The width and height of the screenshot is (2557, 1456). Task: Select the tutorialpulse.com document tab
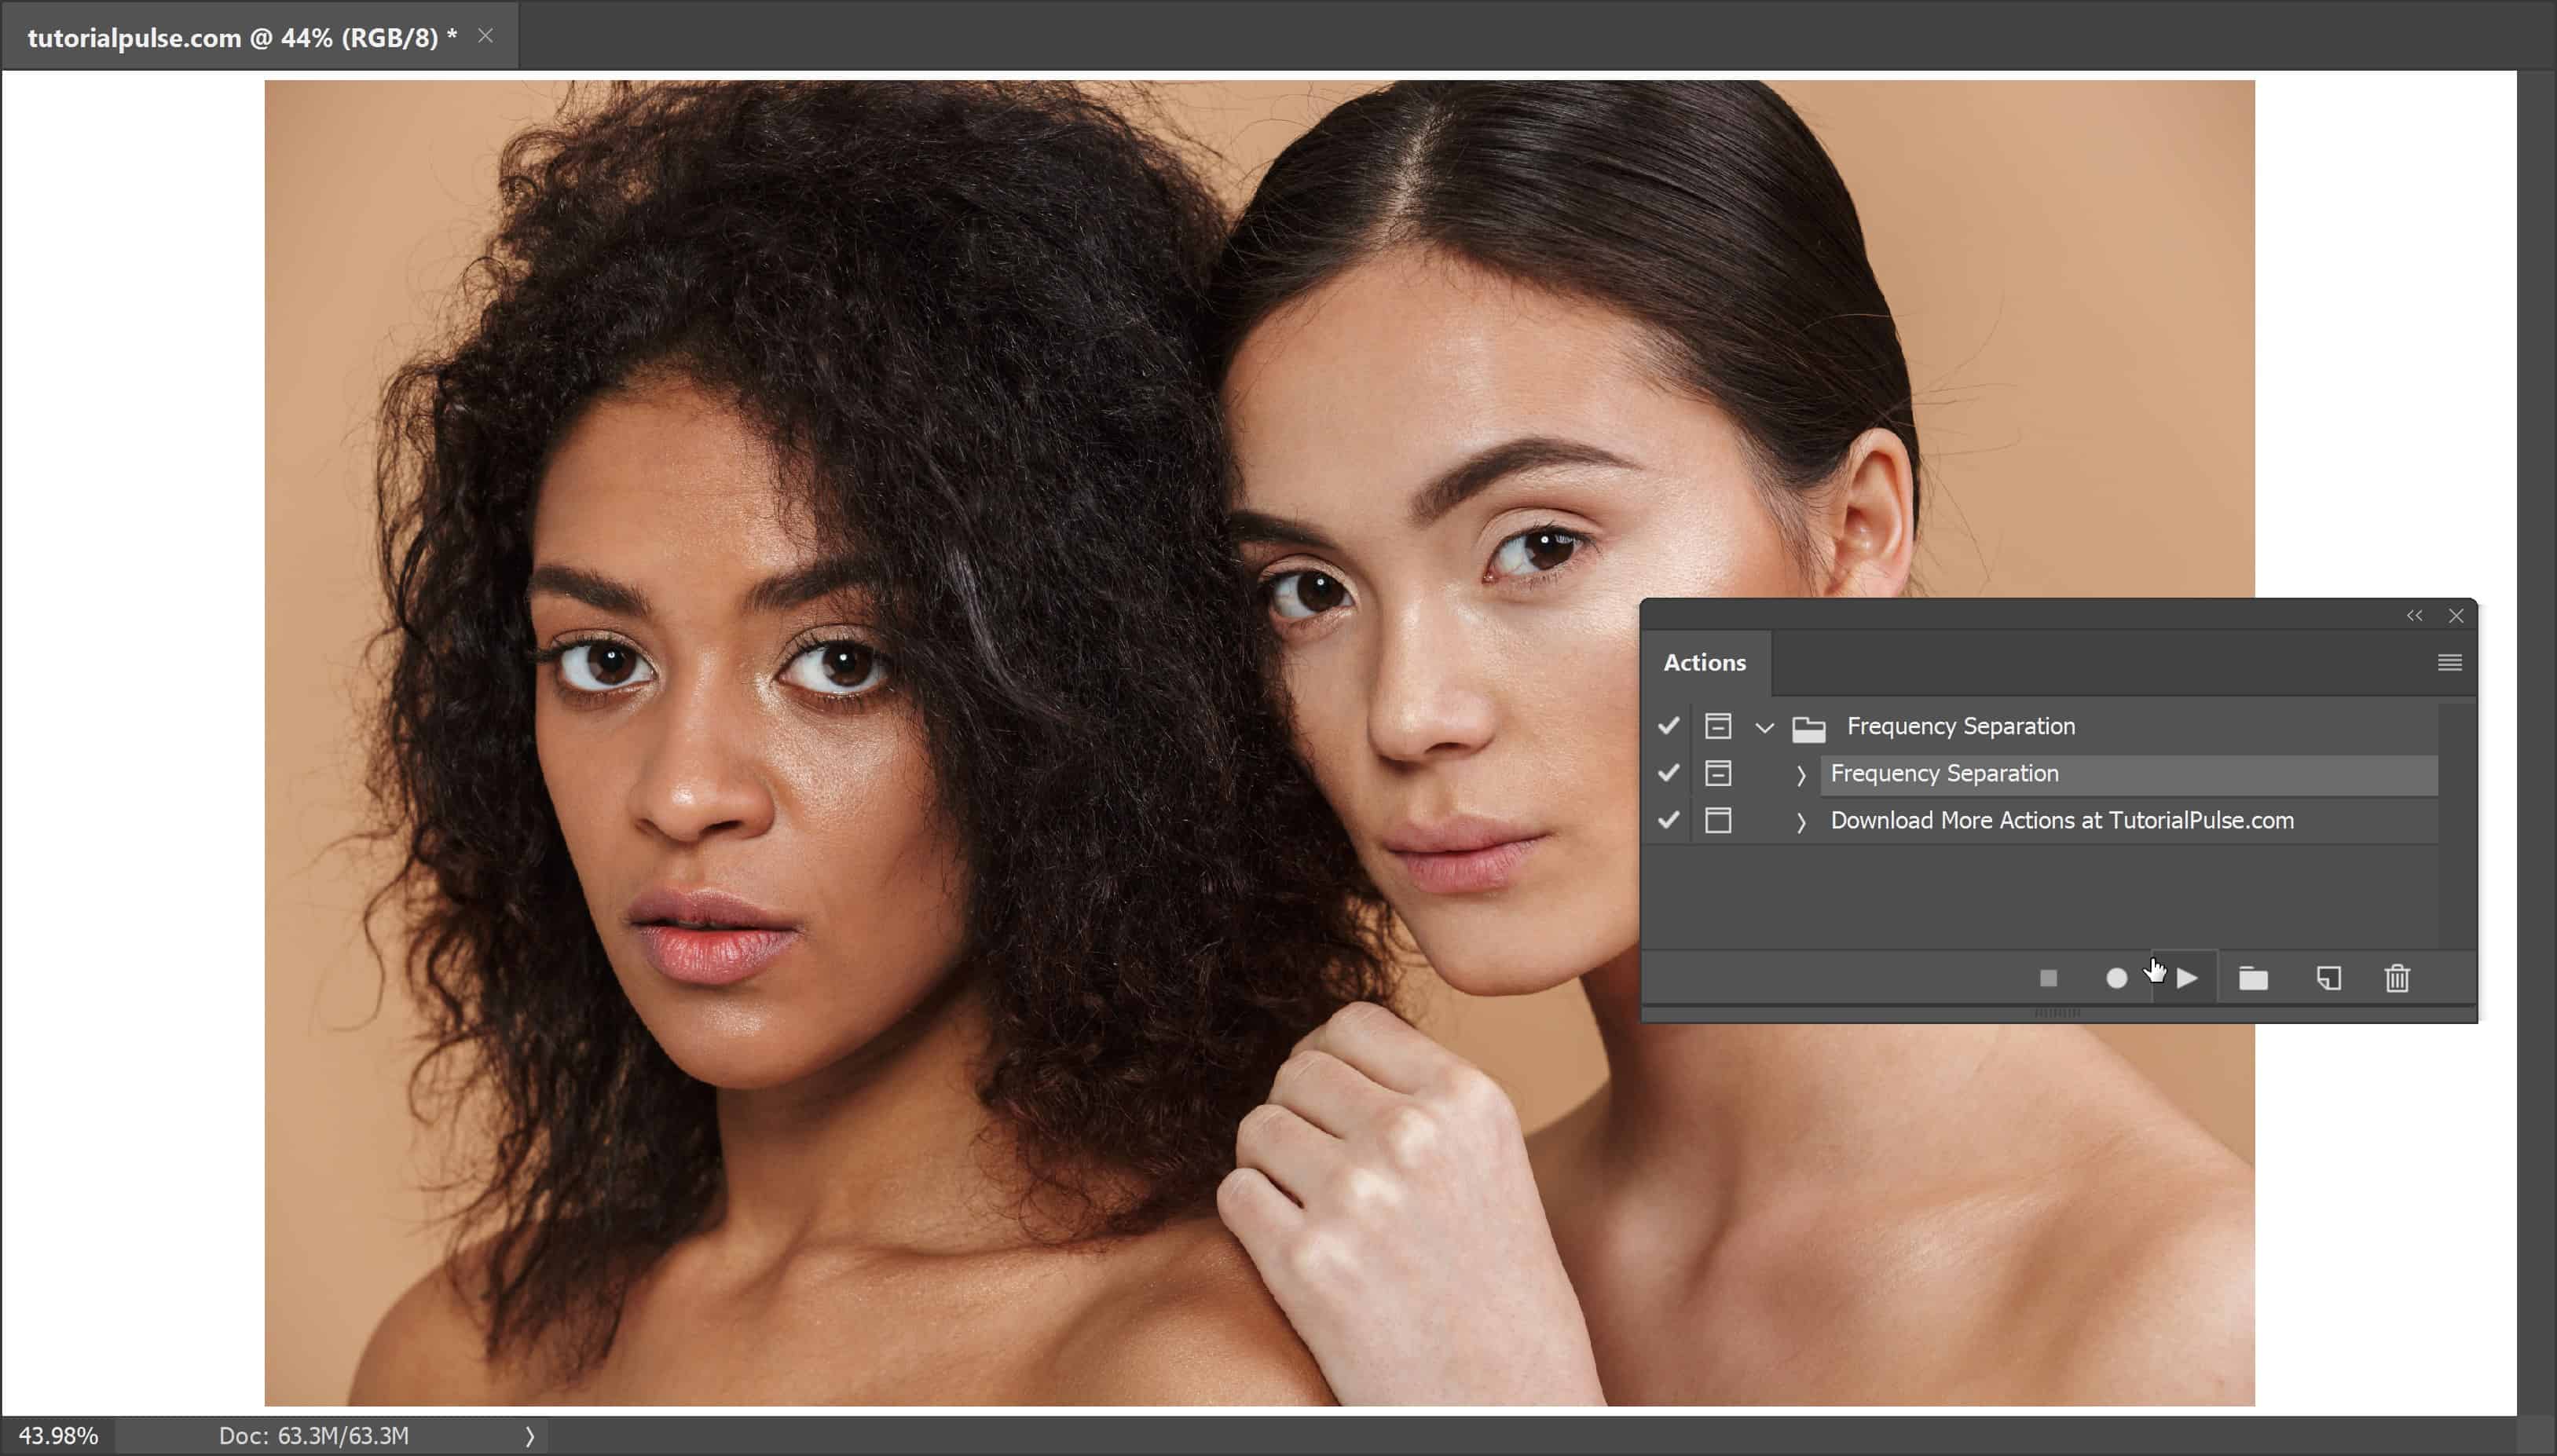(x=242, y=38)
